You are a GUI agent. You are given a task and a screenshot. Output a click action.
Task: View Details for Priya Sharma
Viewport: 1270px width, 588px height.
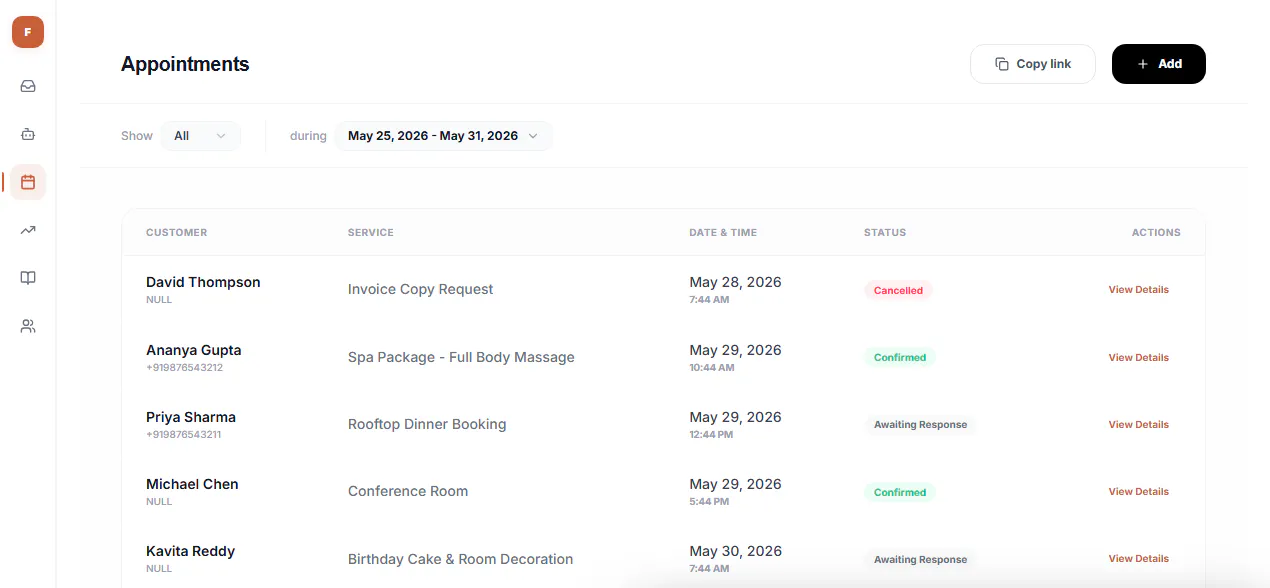[1138, 425]
